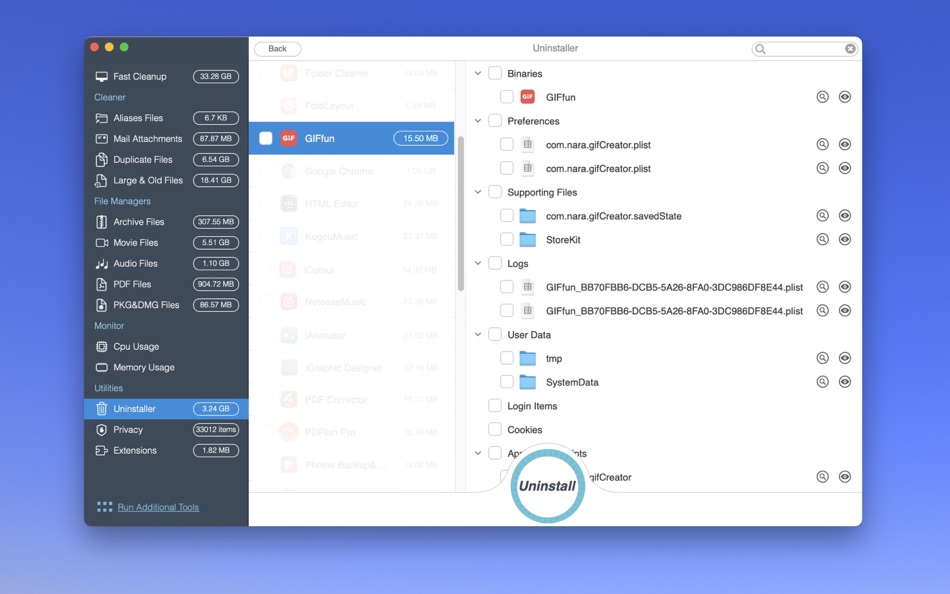Open Duplicate Files section

[x=167, y=159]
